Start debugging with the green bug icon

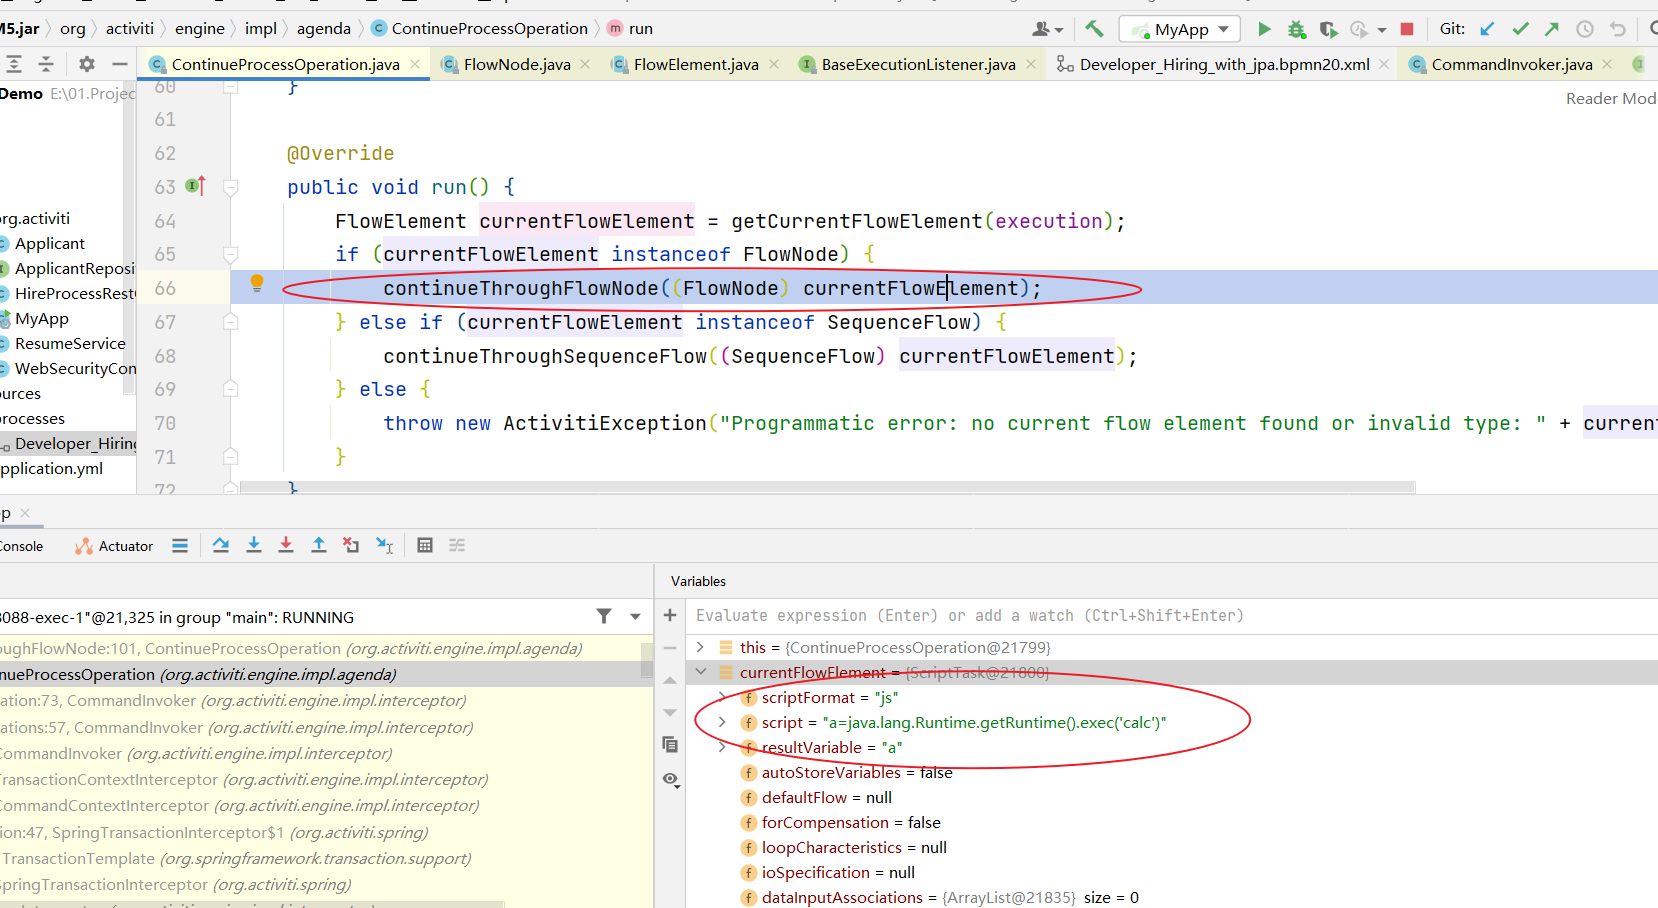1297,29
